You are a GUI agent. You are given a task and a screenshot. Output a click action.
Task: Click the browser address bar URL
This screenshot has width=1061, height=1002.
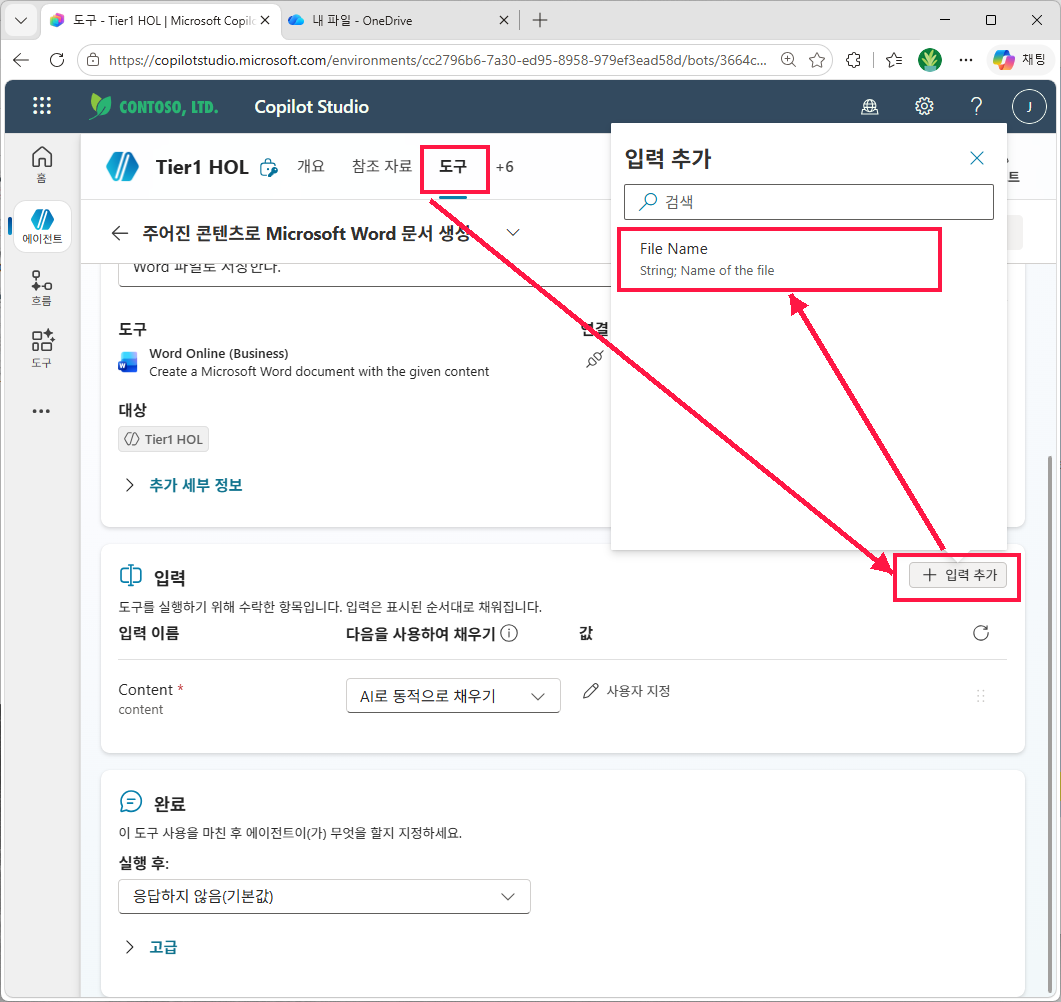pos(437,60)
